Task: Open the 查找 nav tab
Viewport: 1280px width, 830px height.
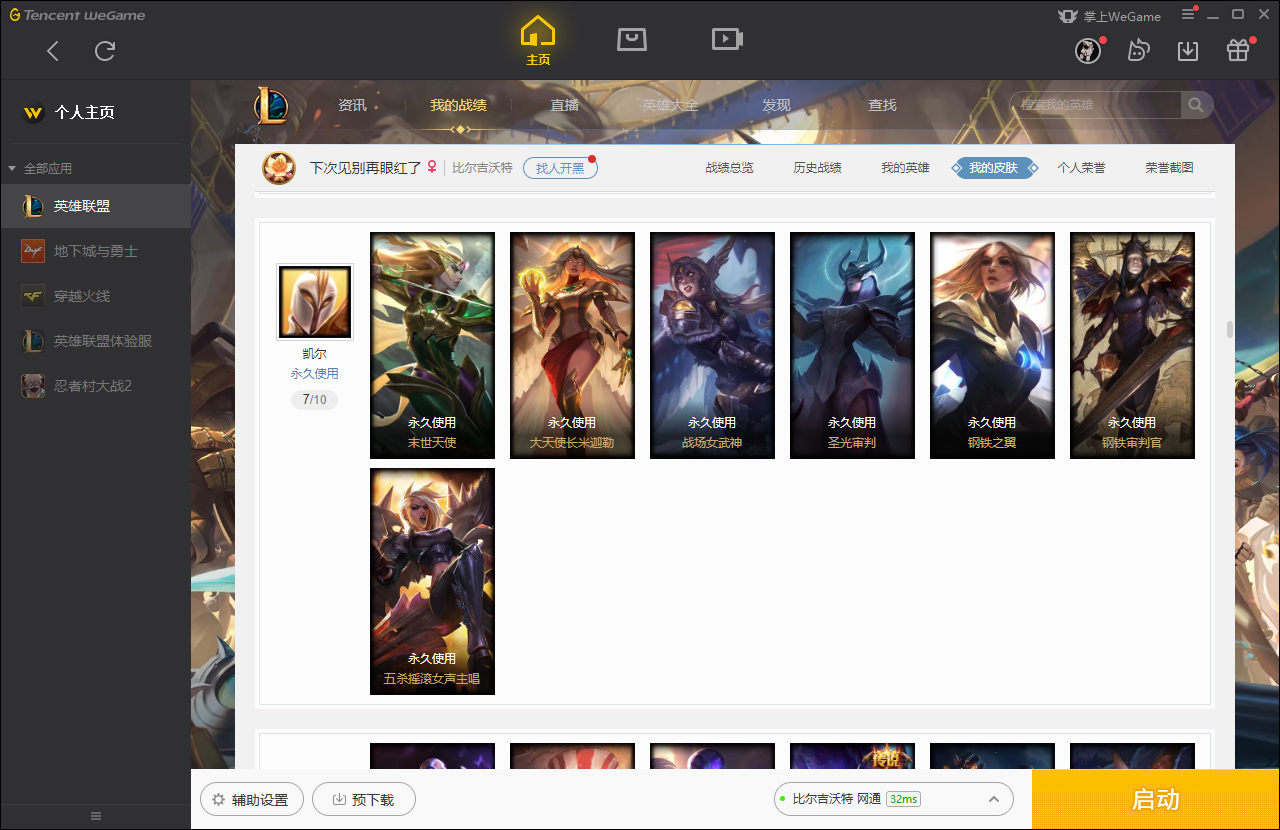Action: point(882,105)
